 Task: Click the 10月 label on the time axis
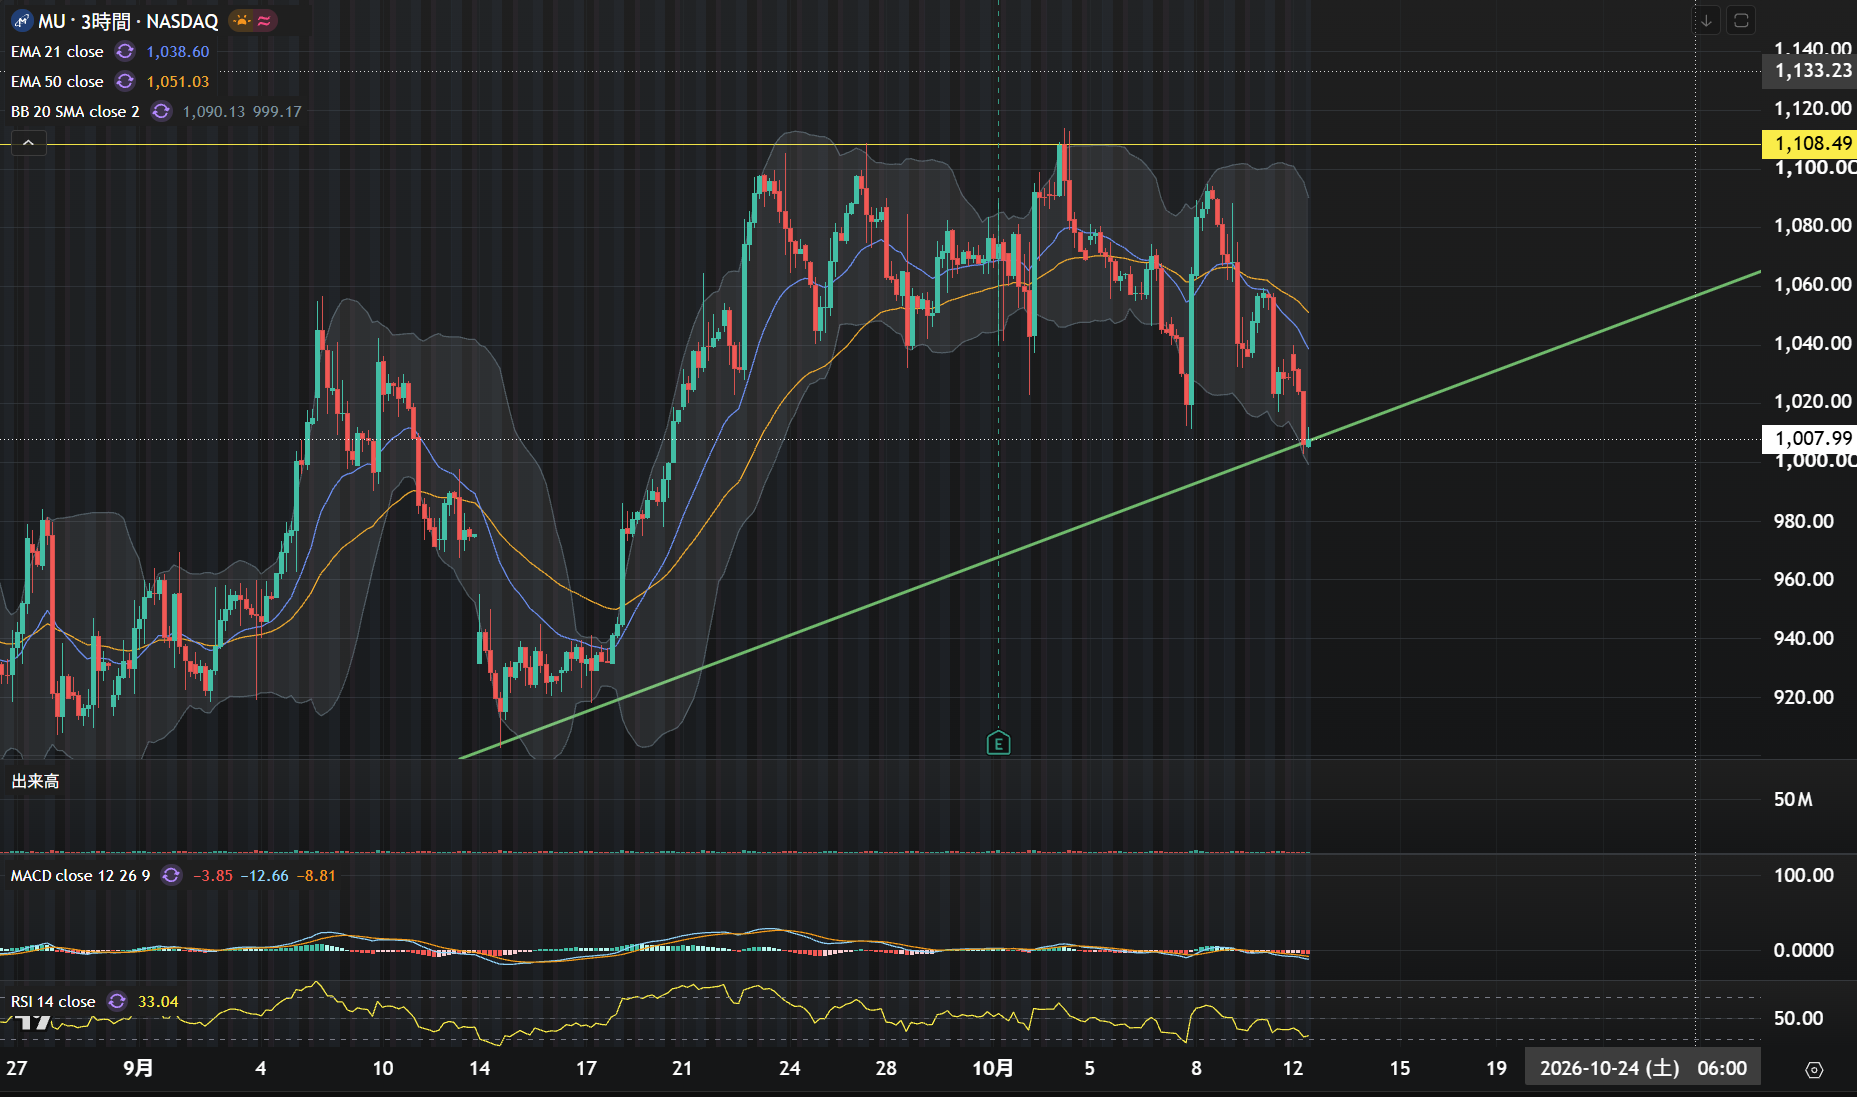pyautogui.click(x=993, y=1068)
